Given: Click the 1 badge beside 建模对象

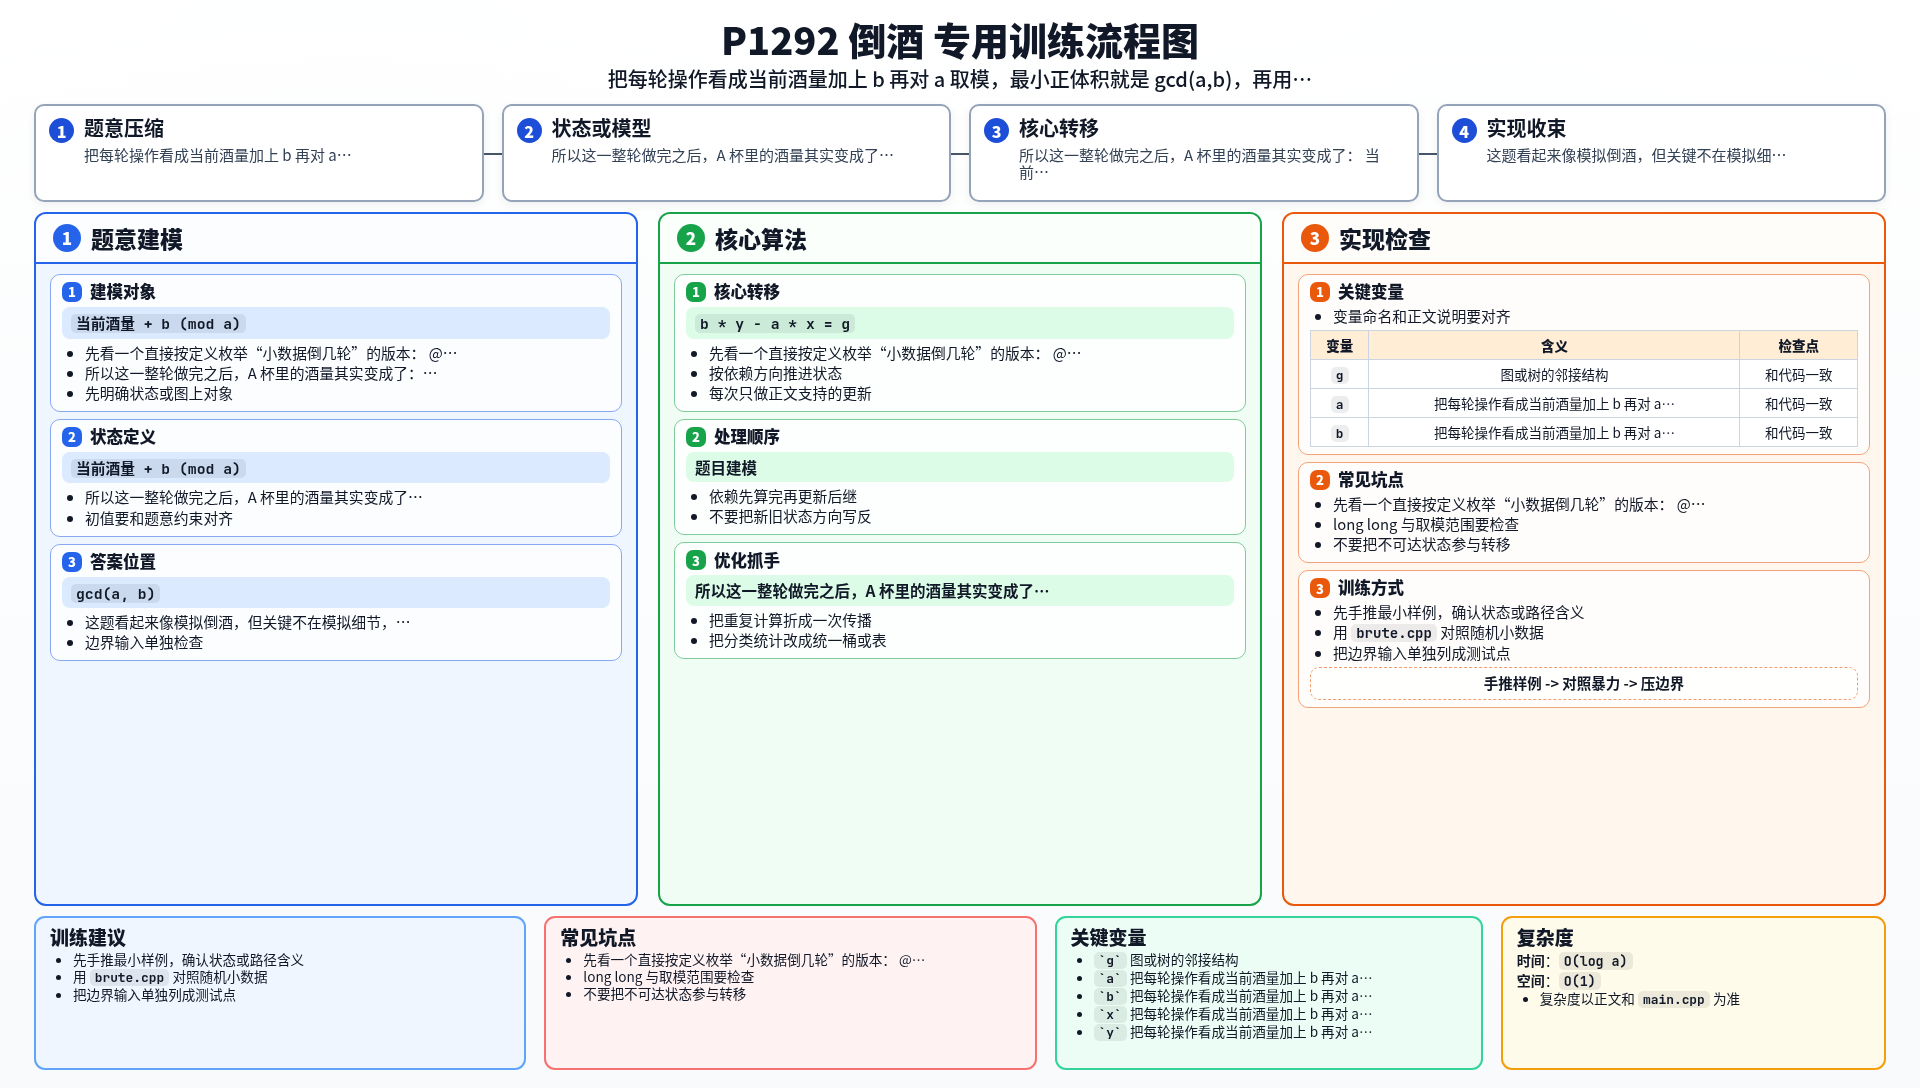Looking at the screenshot, I should tap(72, 292).
